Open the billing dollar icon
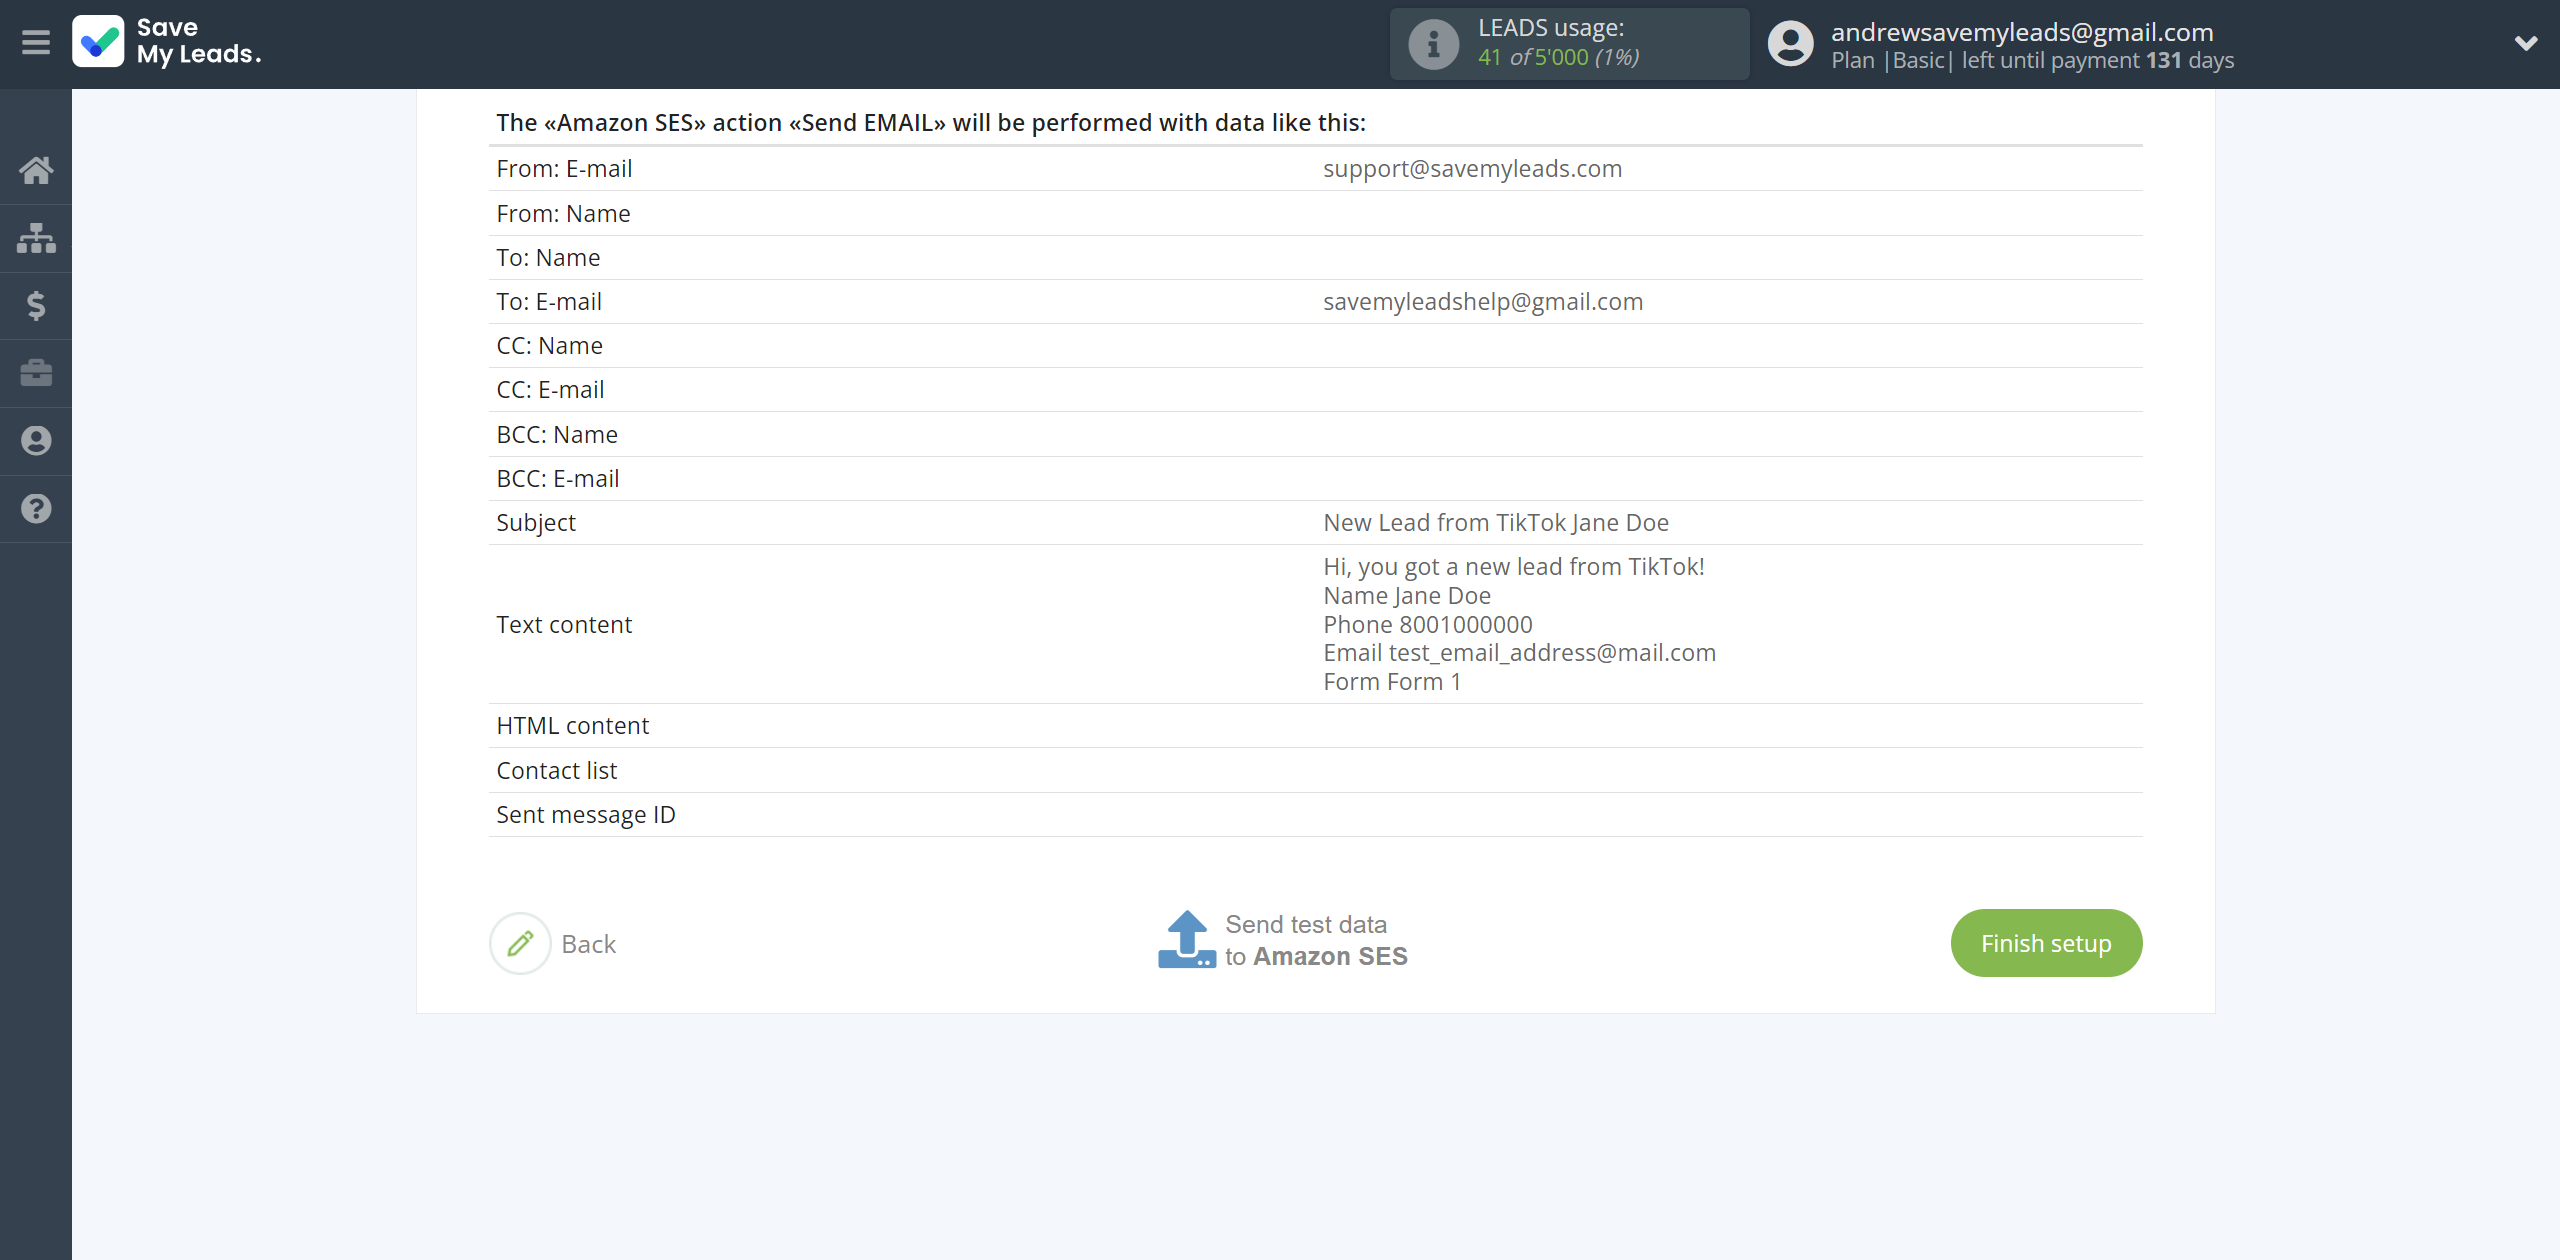The height and width of the screenshot is (1260, 2560). point(36,305)
